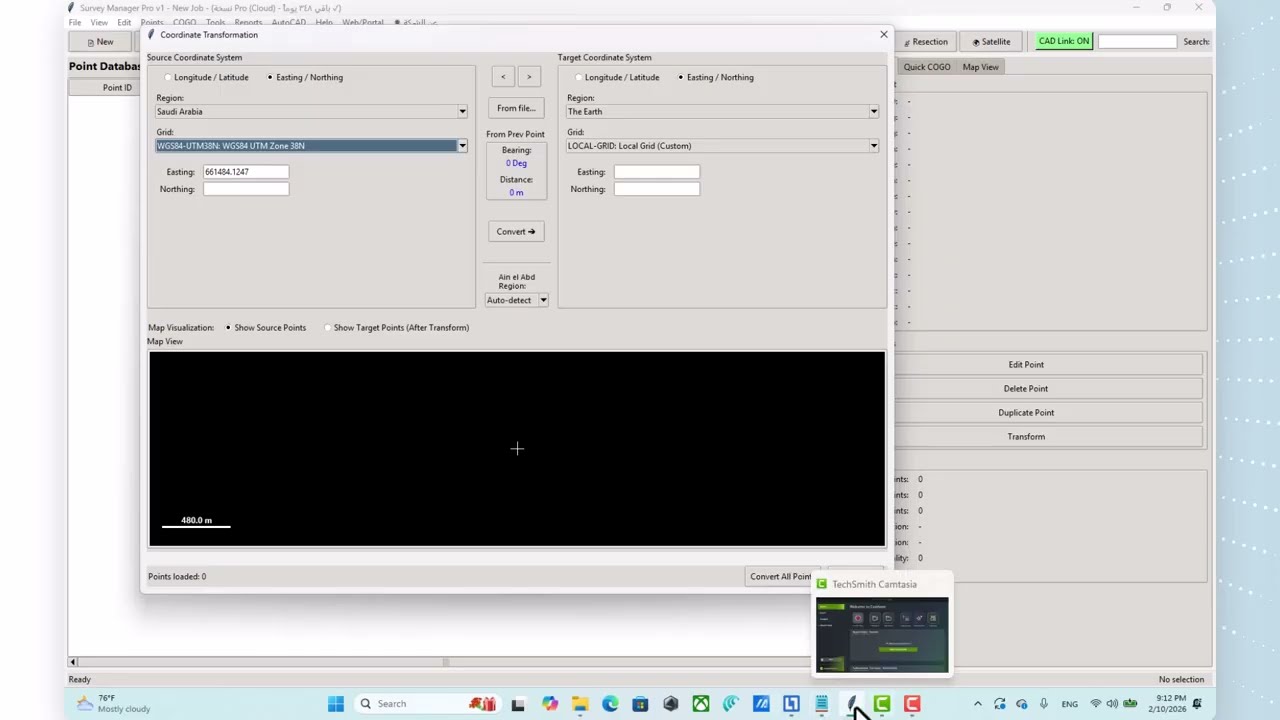Open source Region dropdown Saudi Arabia
Viewport: 1280px width, 720px height.
(x=312, y=112)
